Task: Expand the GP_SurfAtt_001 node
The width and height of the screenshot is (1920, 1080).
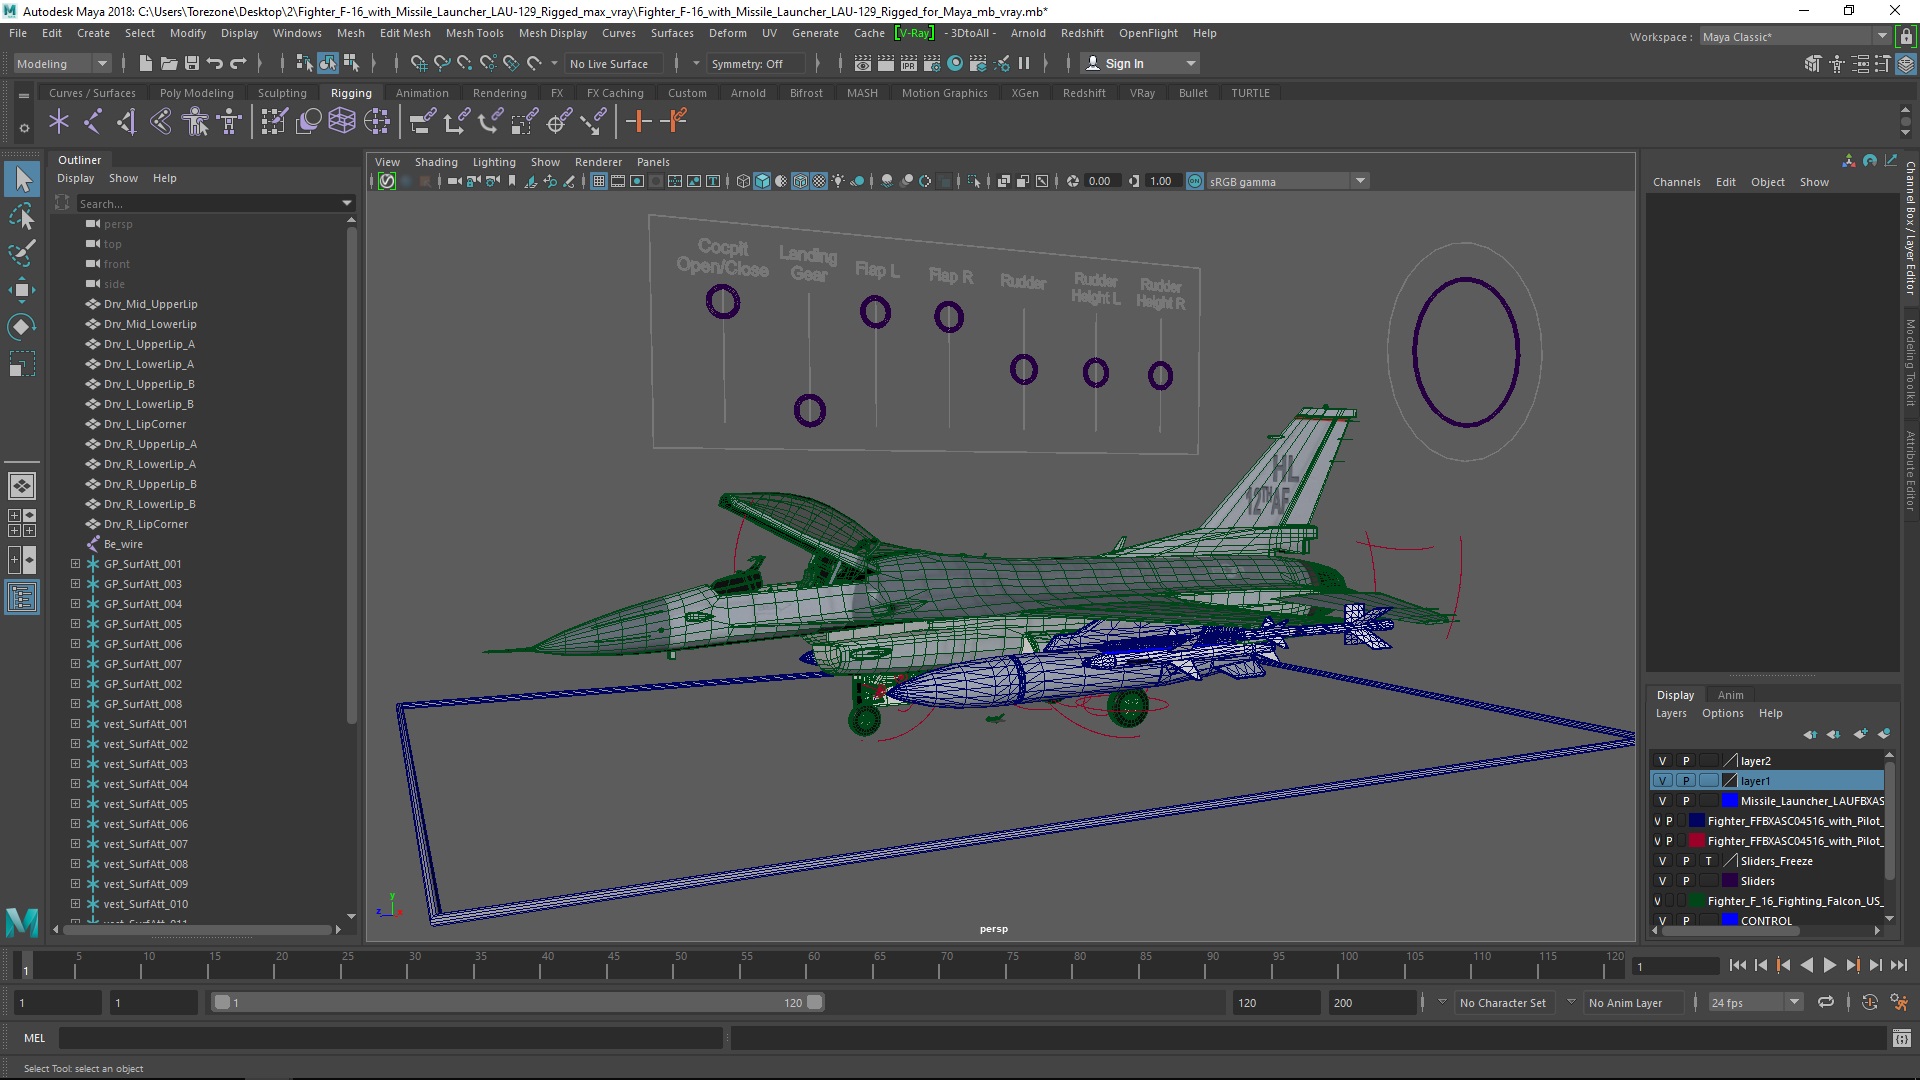Action: (75, 564)
